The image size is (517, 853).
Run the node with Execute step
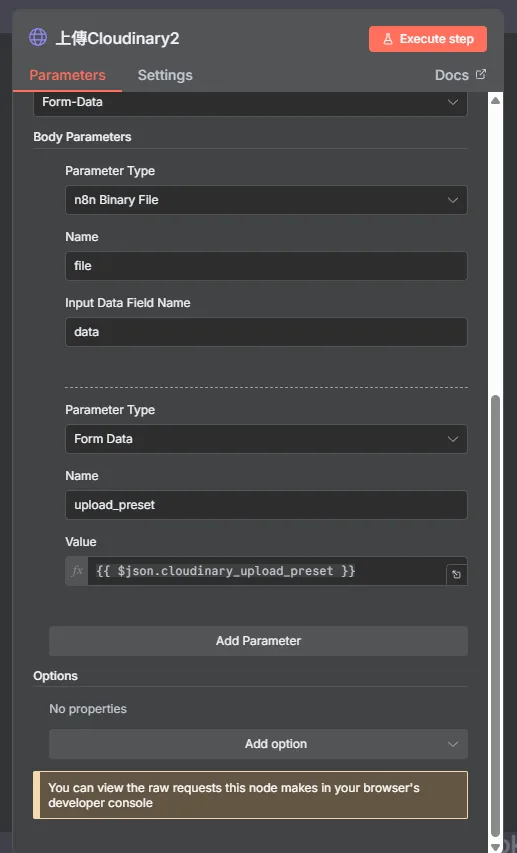tap(428, 39)
